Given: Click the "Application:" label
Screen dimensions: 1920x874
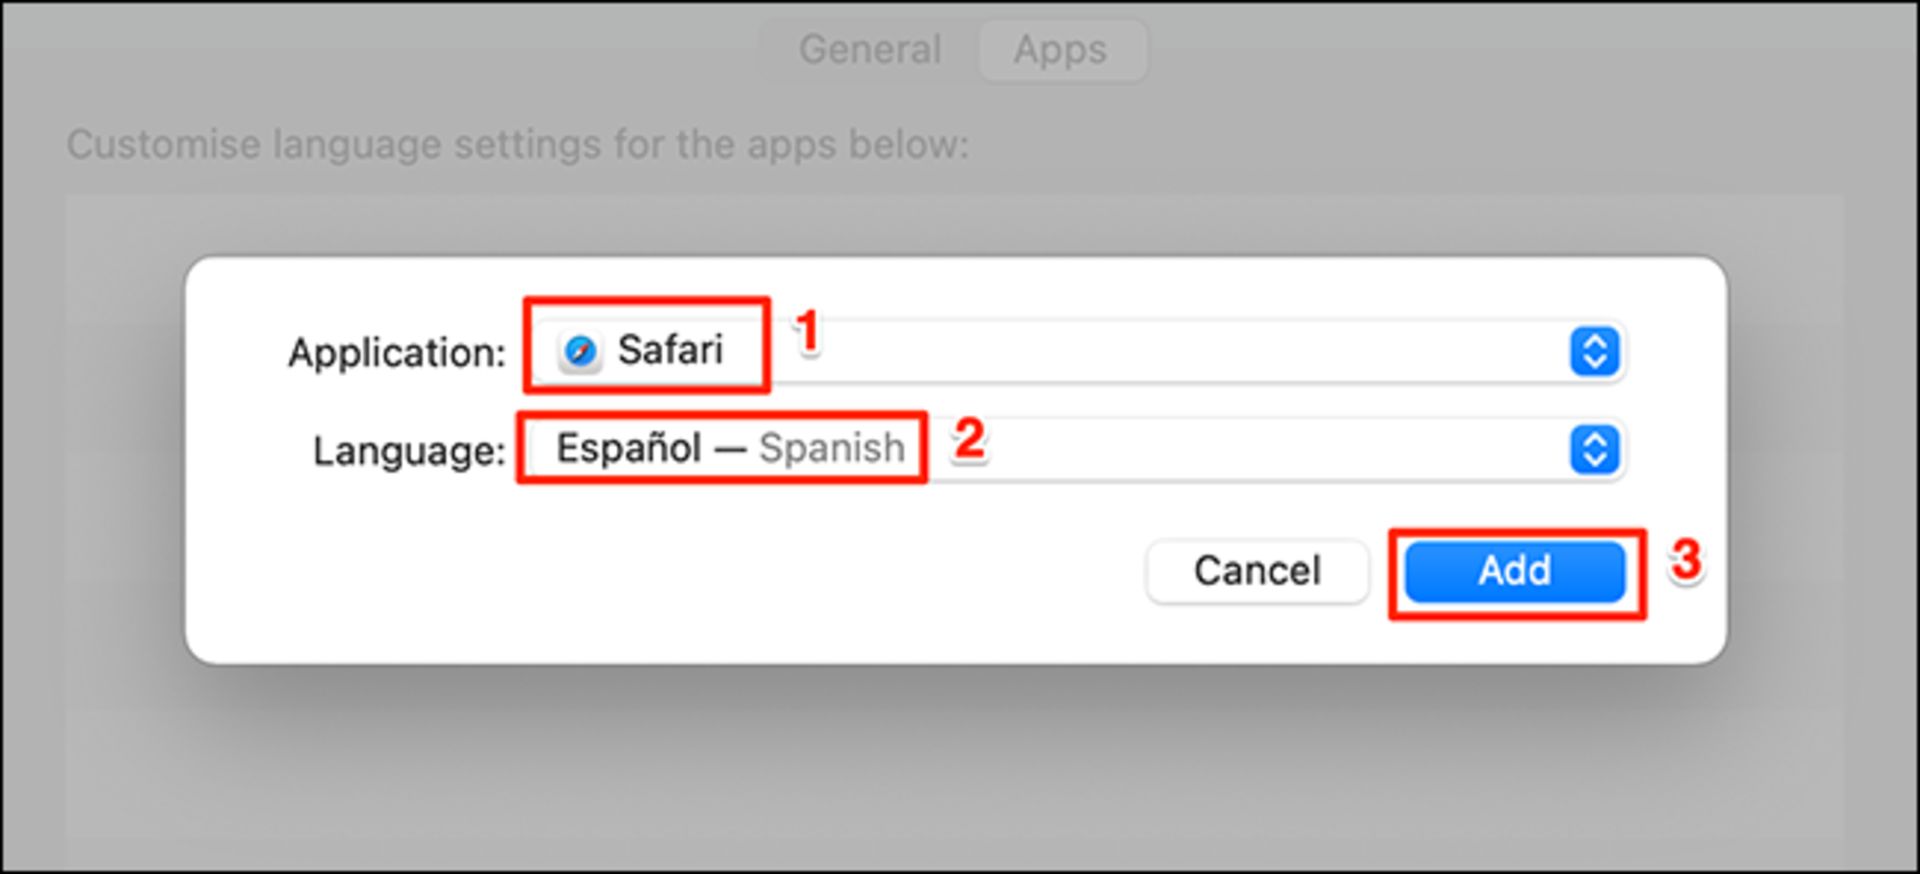Looking at the screenshot, I should (397, 353).
